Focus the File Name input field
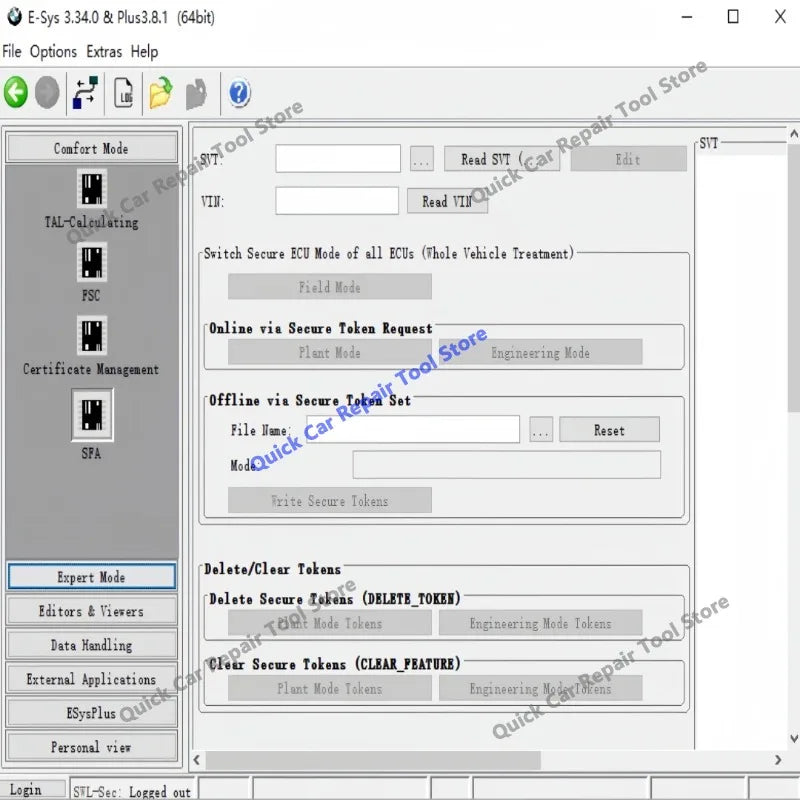 coord(413,429)
